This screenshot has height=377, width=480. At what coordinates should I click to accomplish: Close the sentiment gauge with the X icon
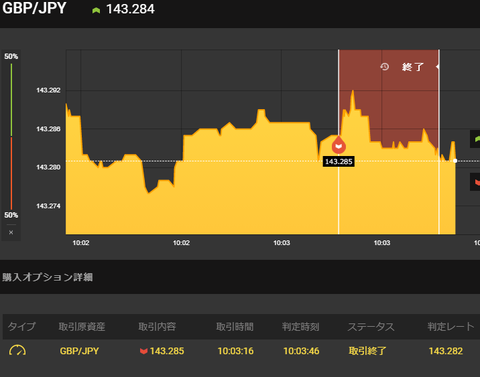(11, 232)
